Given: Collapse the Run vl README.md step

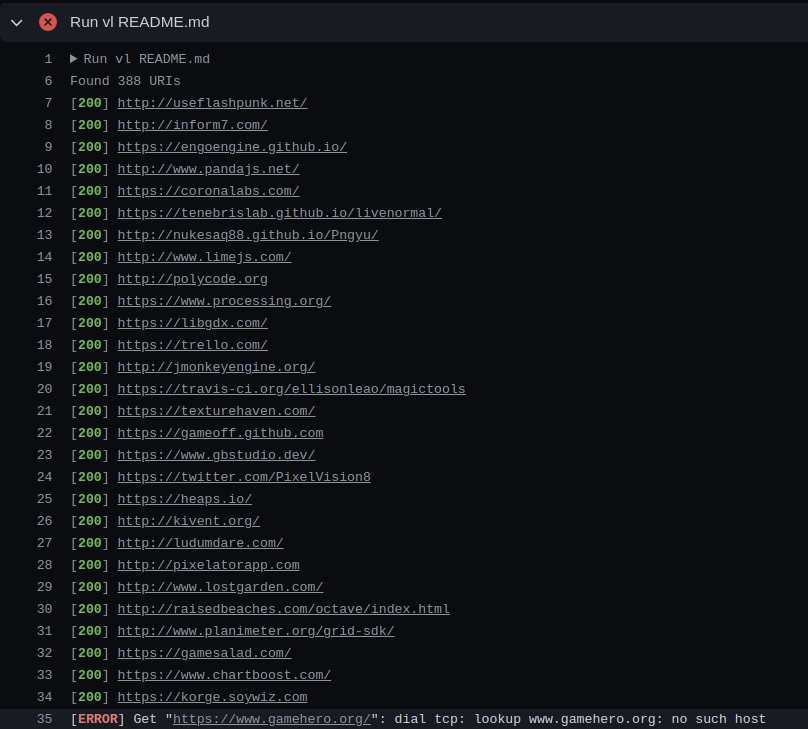Looking at the screenshot, I should (16, 23).
